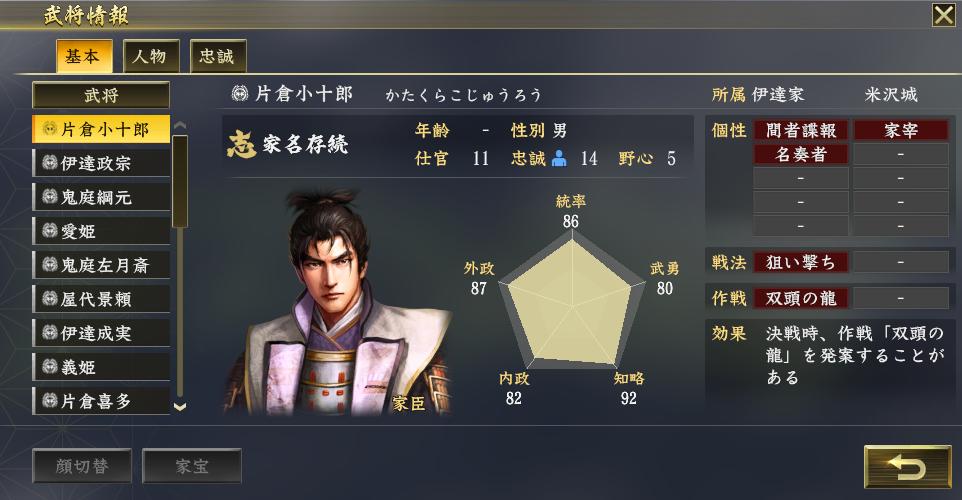Click clan crest beside 伊達政宗

click(x=50, y=163)
